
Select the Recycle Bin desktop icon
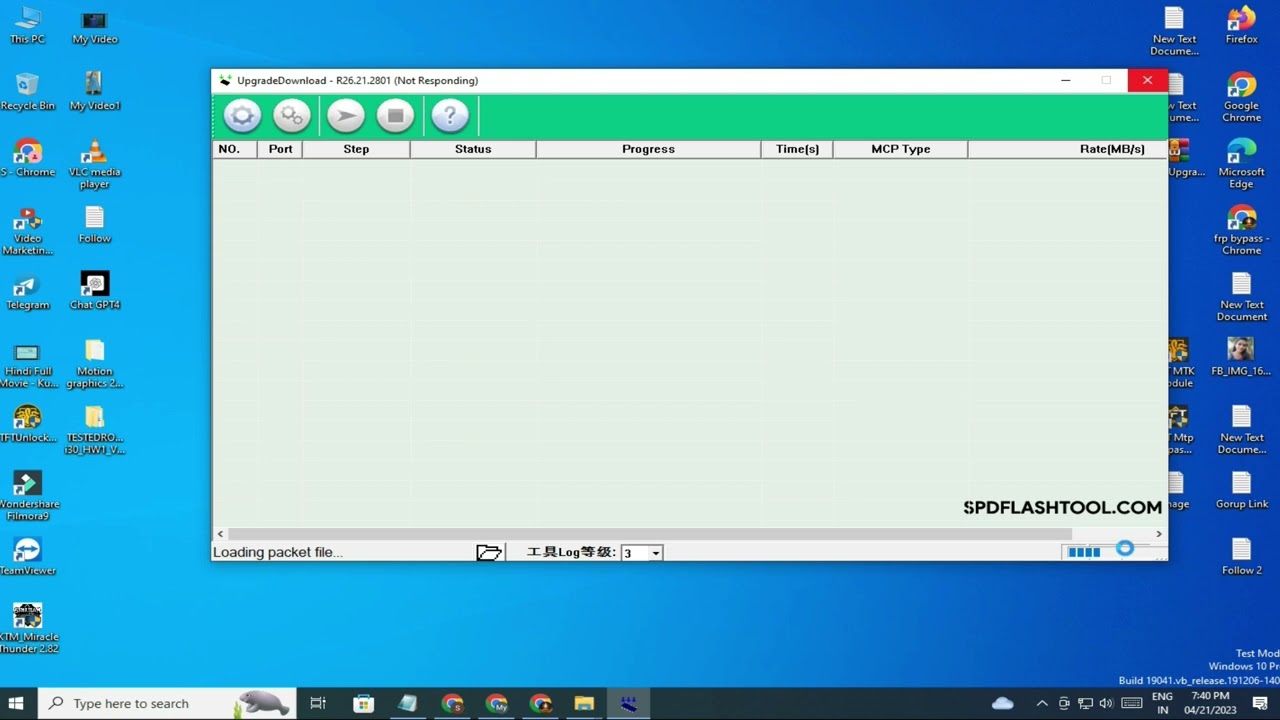[27, 91]
